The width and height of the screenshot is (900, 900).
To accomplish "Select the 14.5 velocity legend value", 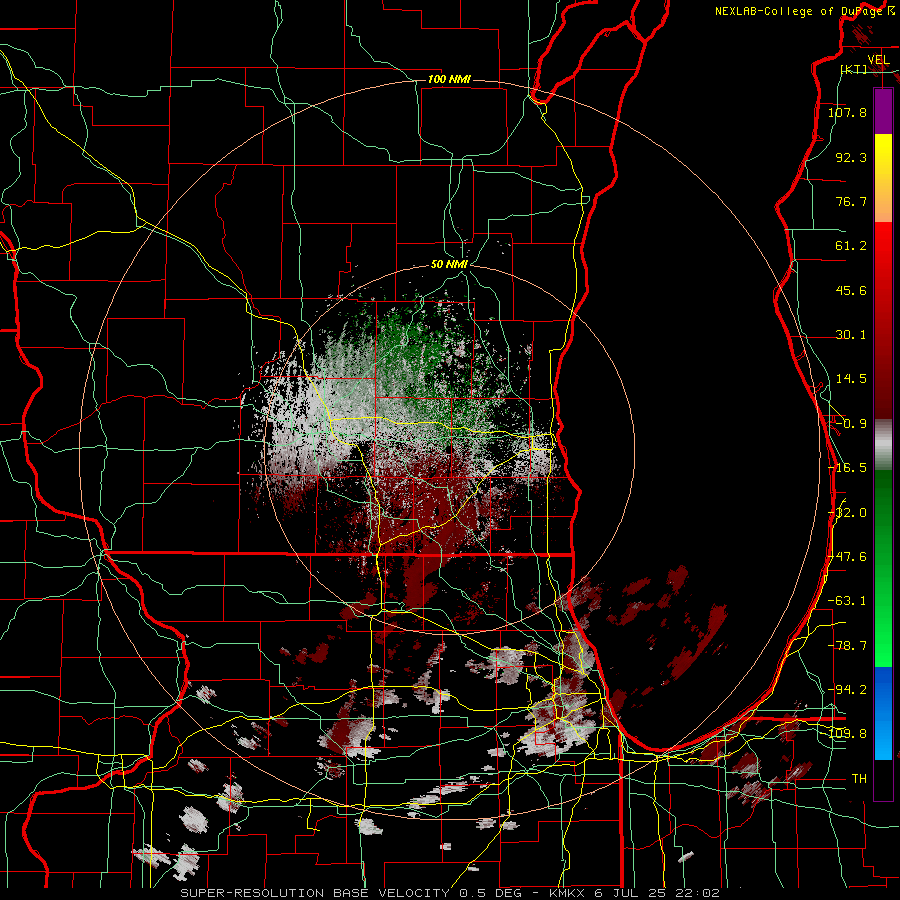I will (851, 379).
